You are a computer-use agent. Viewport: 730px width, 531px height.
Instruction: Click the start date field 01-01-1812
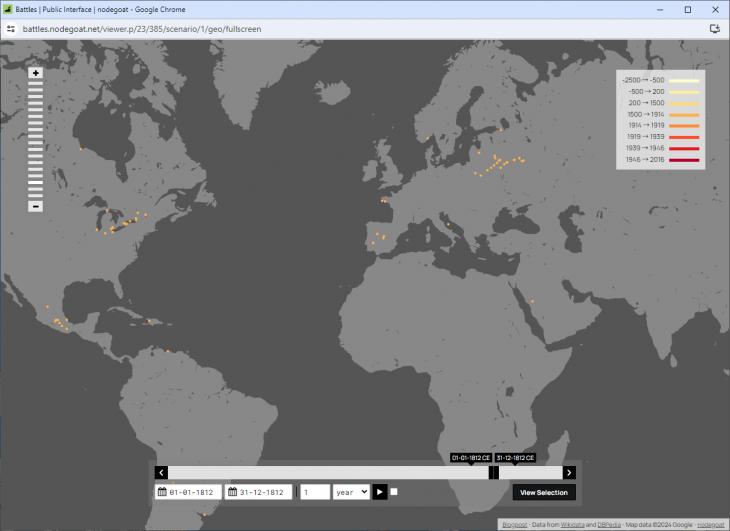[x=189, y=492]
